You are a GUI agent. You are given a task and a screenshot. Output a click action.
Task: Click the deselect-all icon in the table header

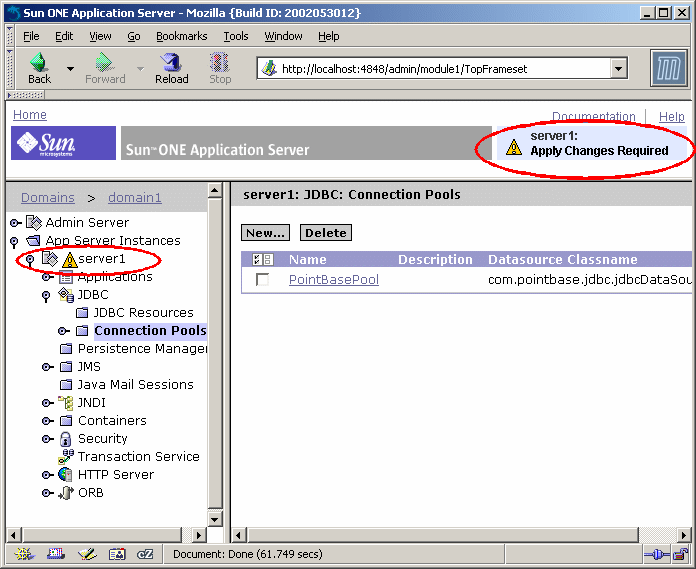268,259
